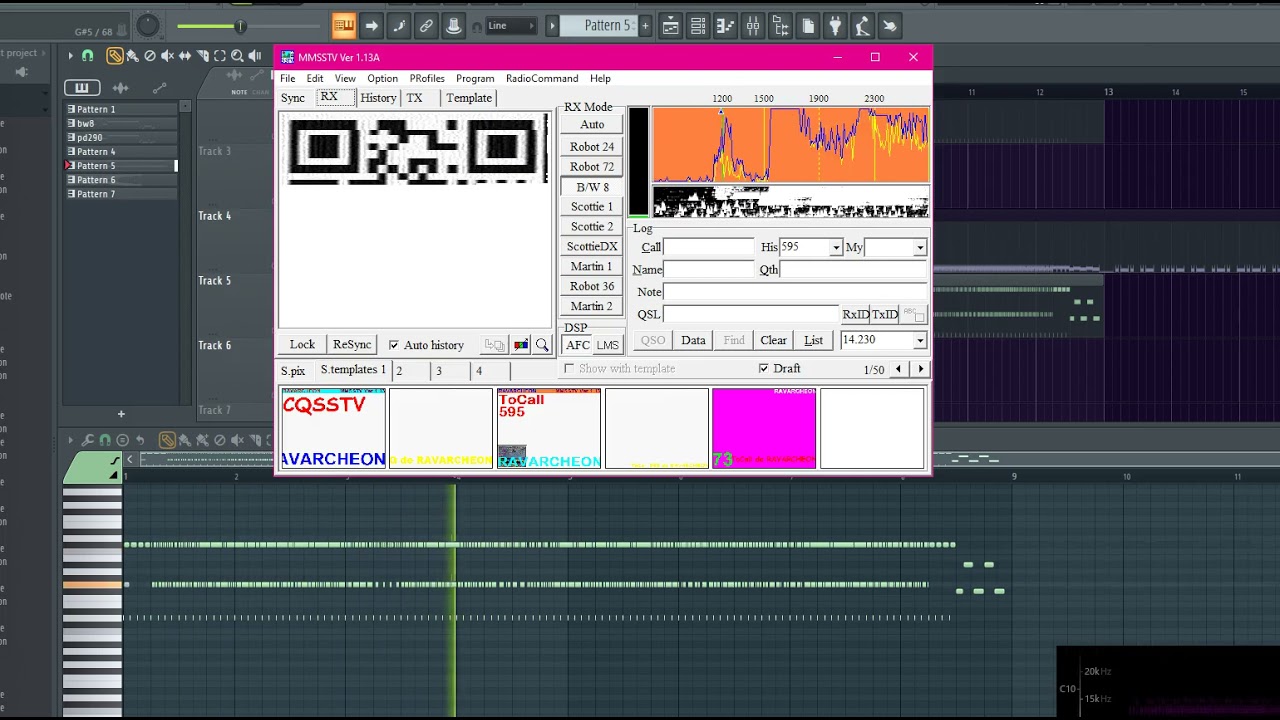This screenshot has height=720, width=1280.
Task: Toggle the Draft checkbox
Action: pos(764,369)
